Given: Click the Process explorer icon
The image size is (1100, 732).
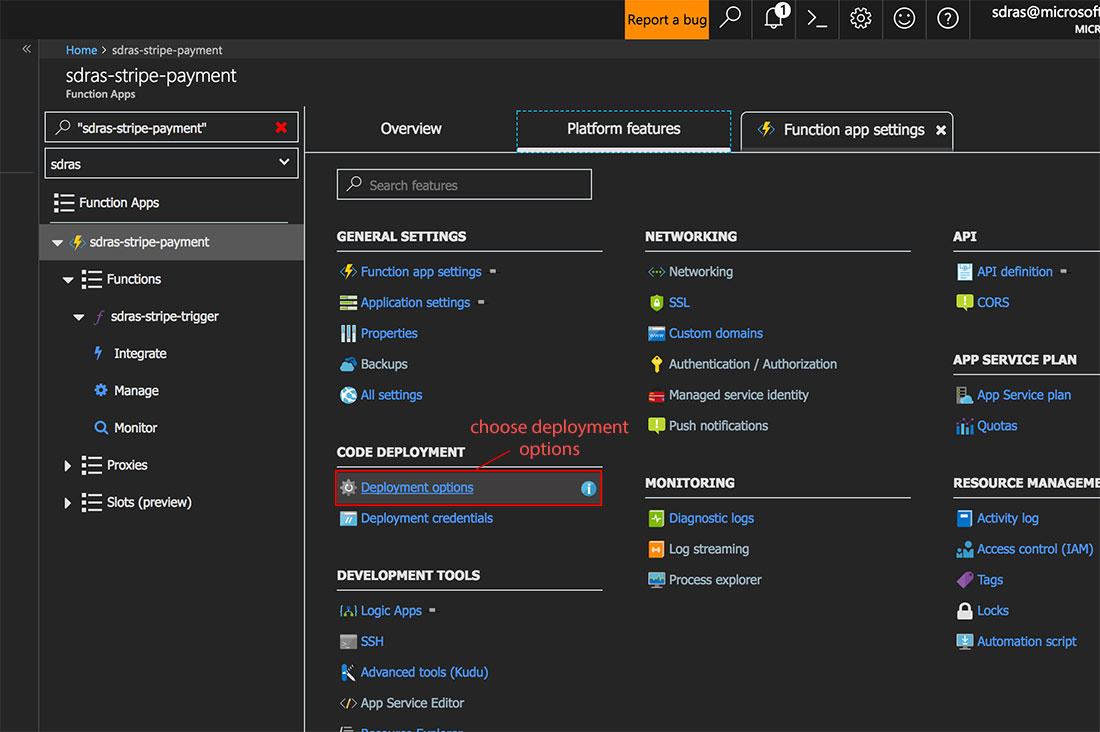Looking at the screenshot, I should click(x=656, y=580).
